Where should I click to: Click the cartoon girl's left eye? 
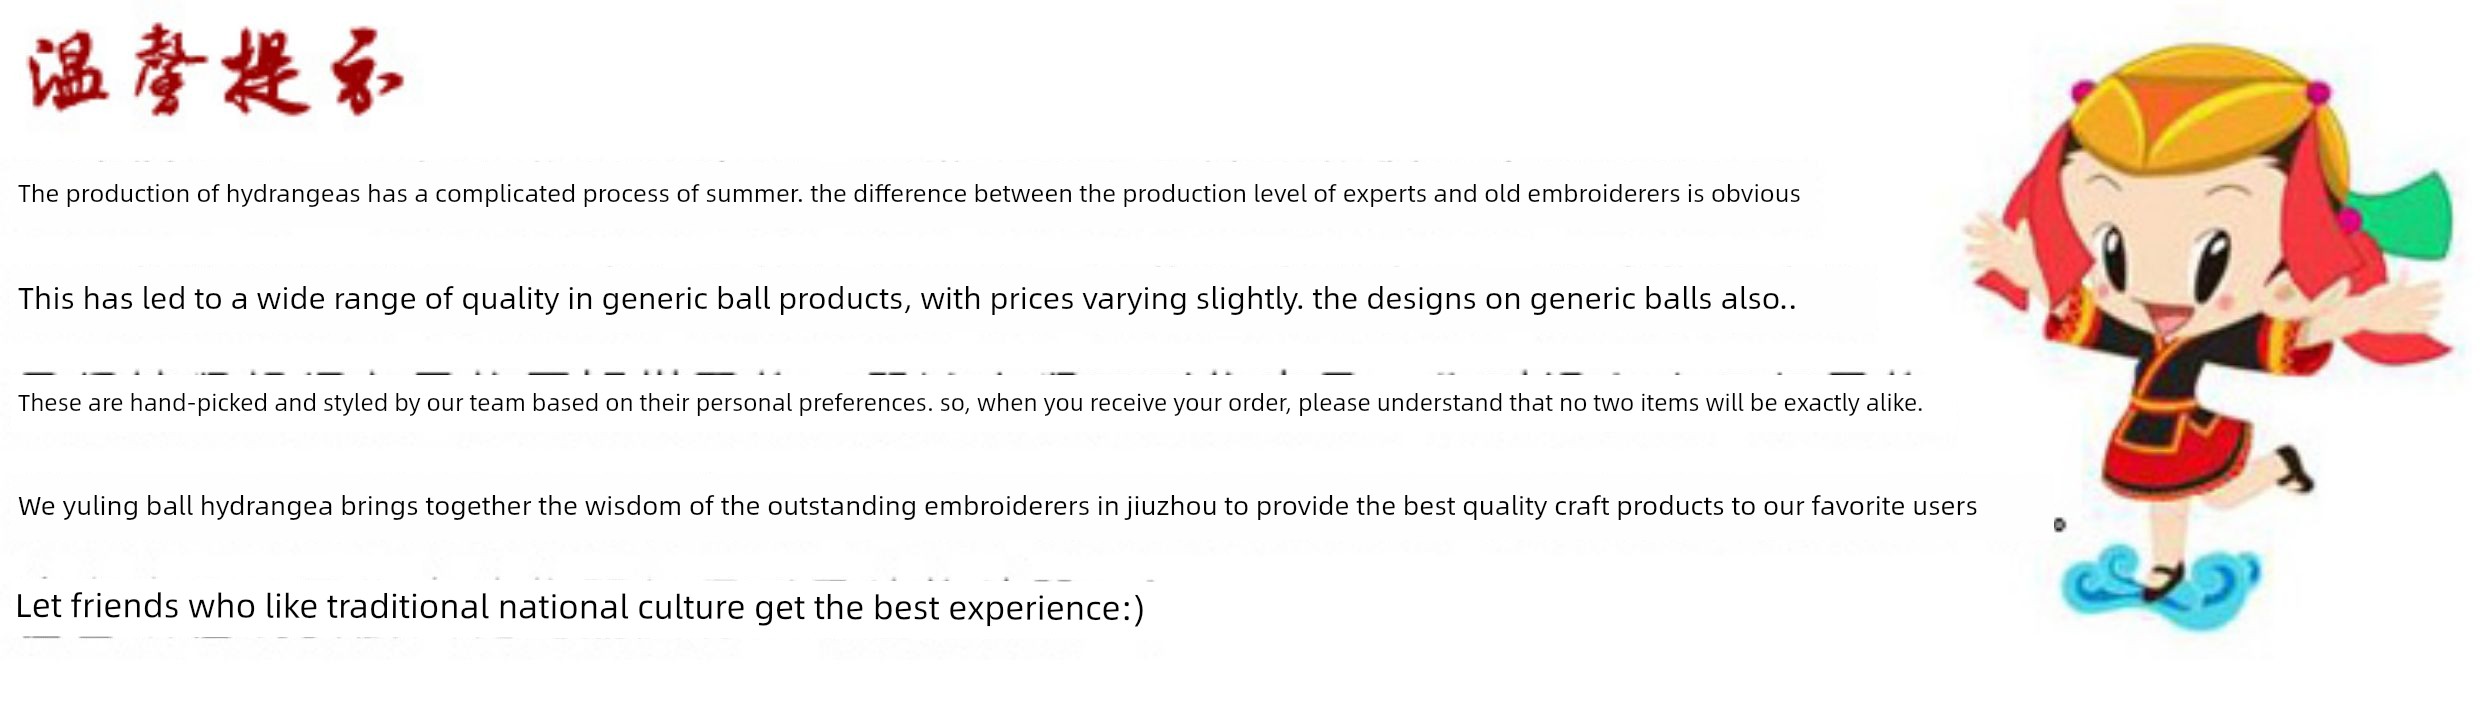tap(2112, 256)
